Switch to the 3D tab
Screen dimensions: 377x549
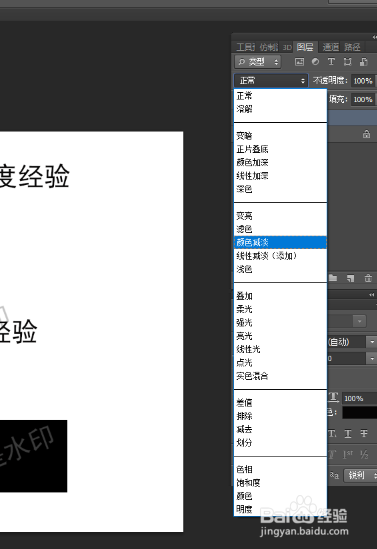[287, 47]
